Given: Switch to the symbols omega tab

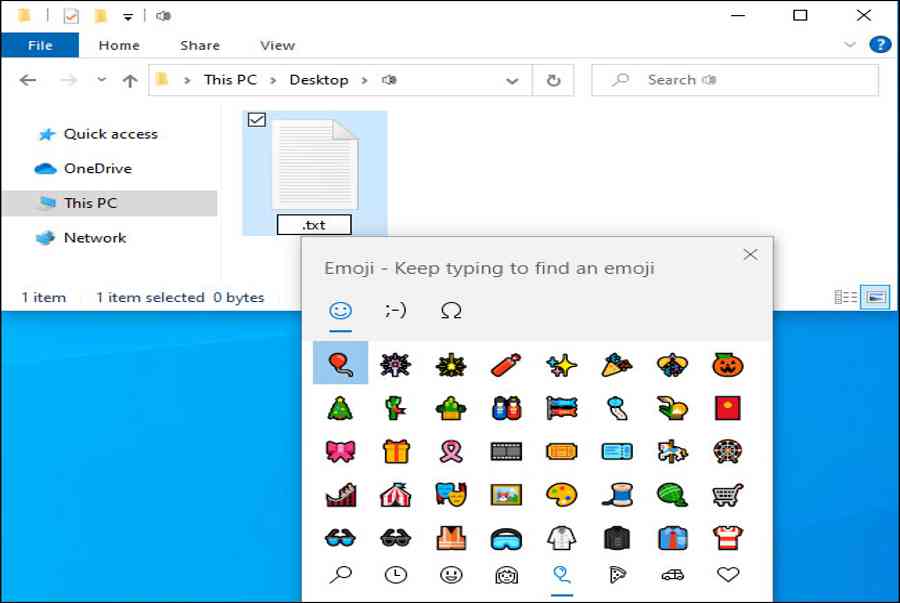Looking at the screenshot, I should click(x=451, y=311).
